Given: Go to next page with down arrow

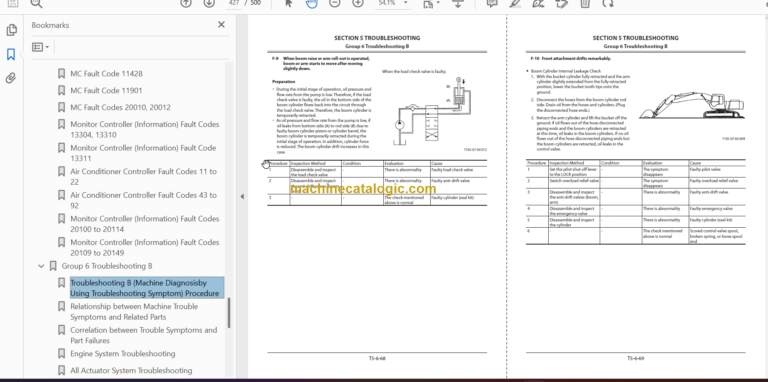Looking at the screenshot, I should point(209,3).
